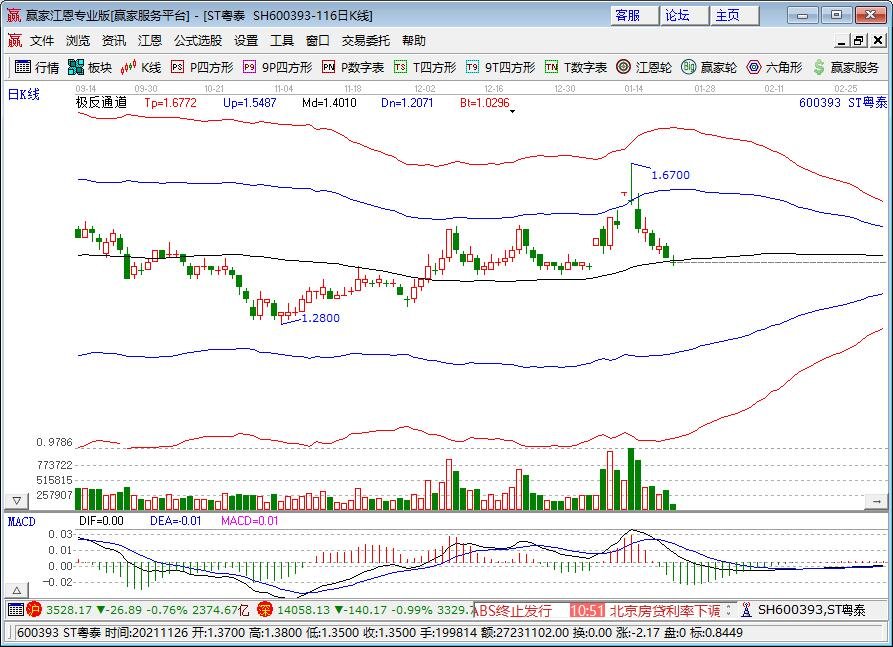The height and width of the screenshot is (647, 893).
Task: Click the 01-14 date on the time axis
Action: coord(633,89)
